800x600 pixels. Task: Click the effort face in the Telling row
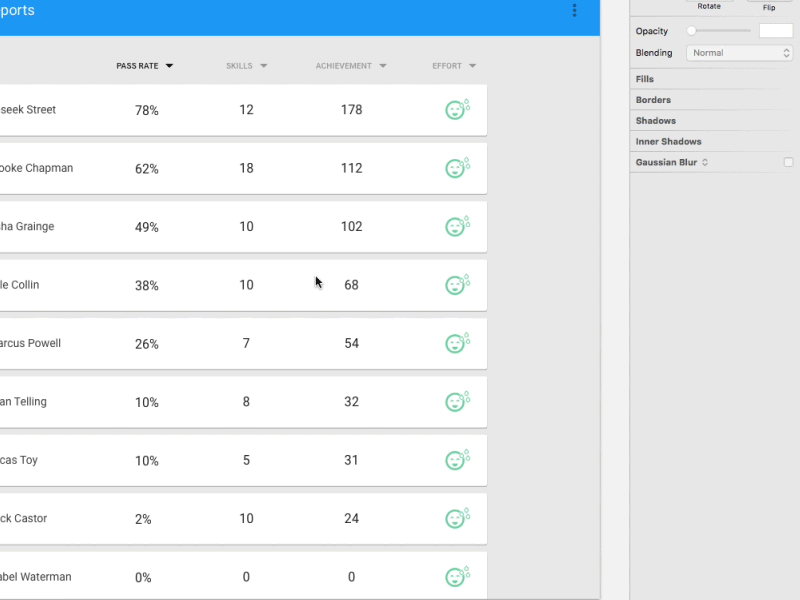click(x=457, y=401)
